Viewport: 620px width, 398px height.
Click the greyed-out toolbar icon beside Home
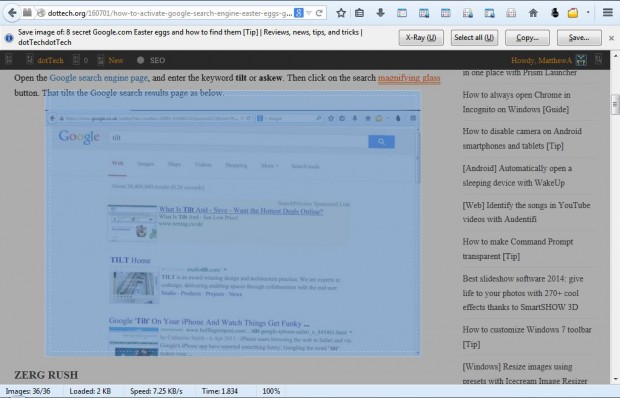click(511, 13)
